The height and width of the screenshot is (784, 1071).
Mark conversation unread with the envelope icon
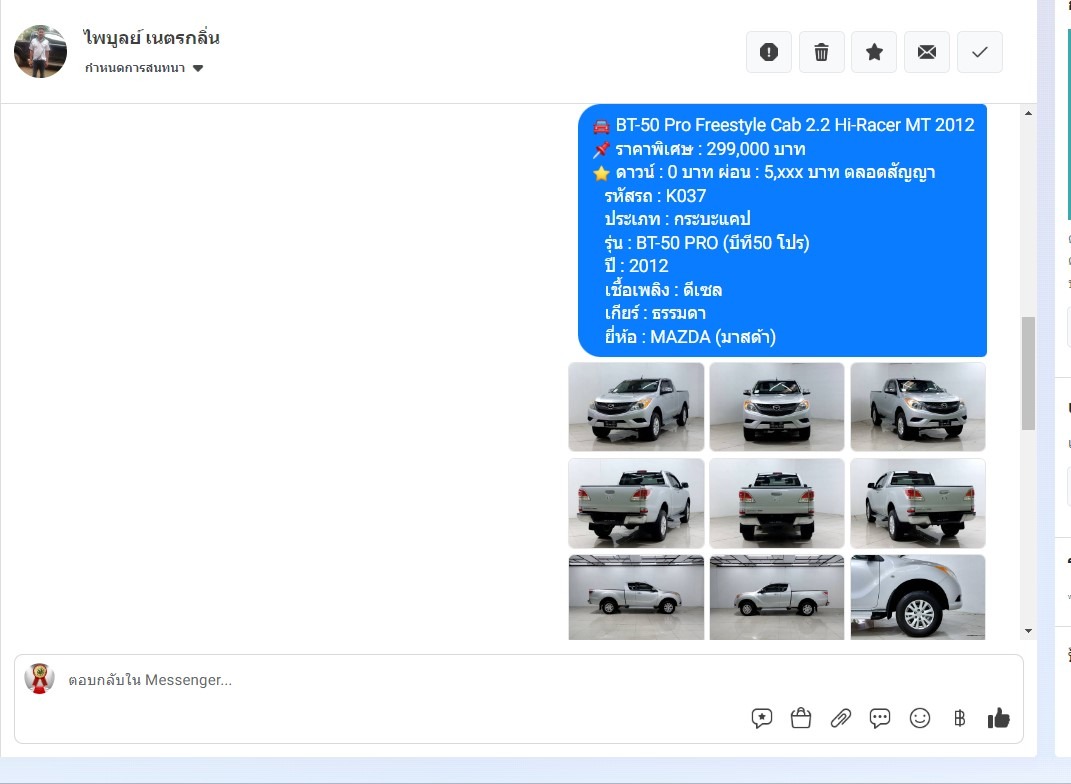pyautogui.click(x=927, y=52)
